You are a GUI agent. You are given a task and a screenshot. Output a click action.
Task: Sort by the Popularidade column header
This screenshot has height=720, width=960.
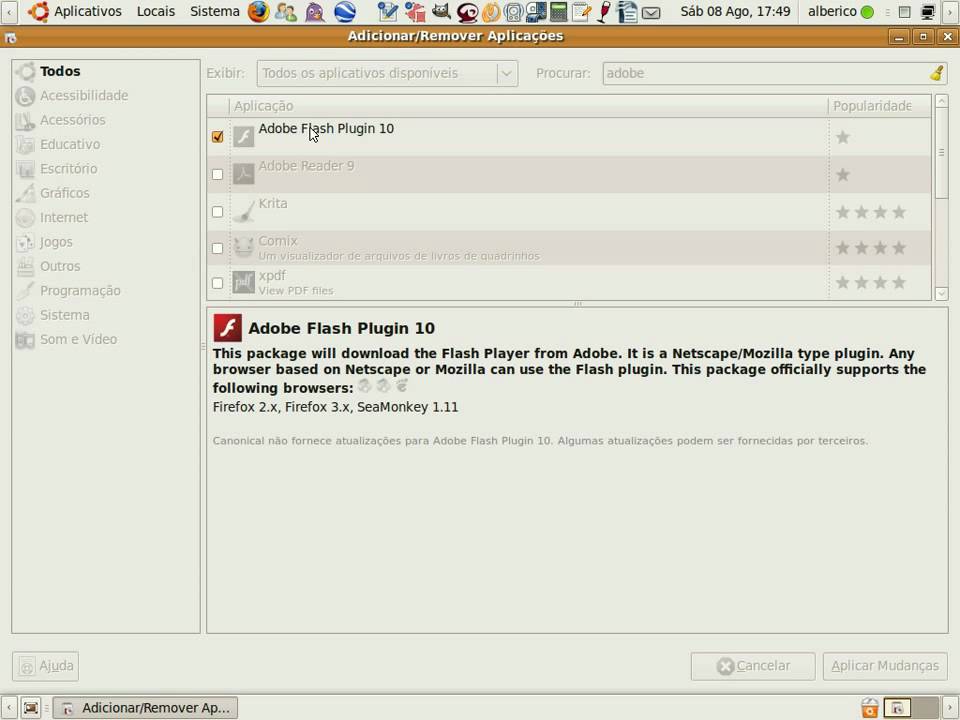[880, 106]
